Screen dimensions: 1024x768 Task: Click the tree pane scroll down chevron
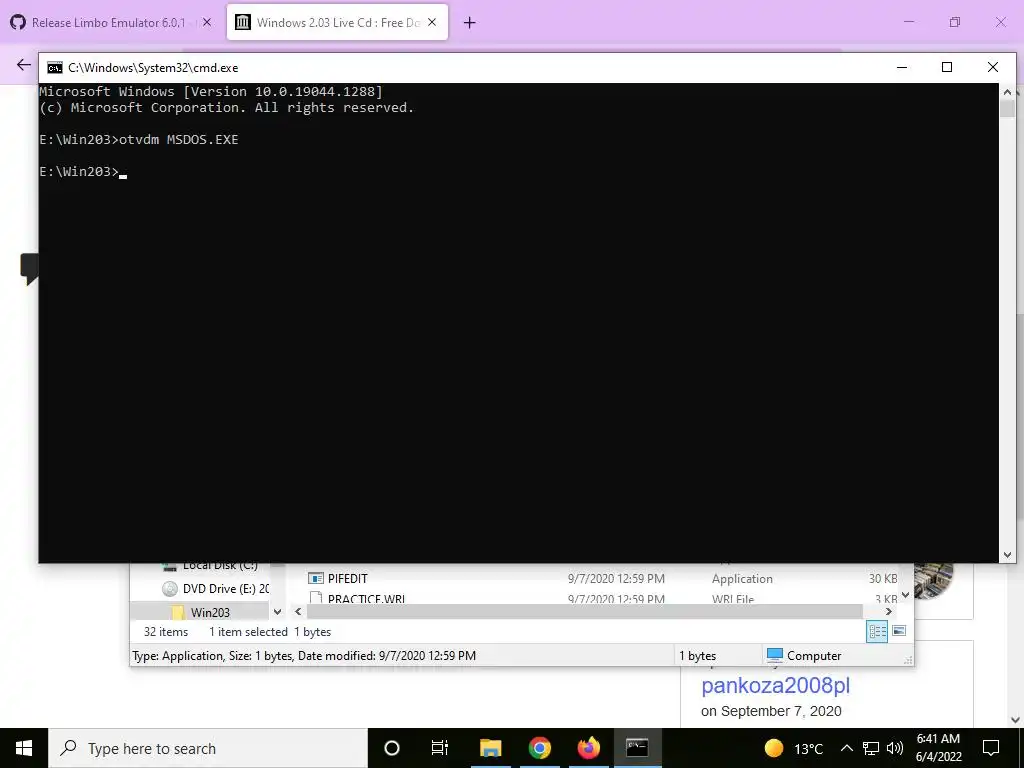point(278,612)
